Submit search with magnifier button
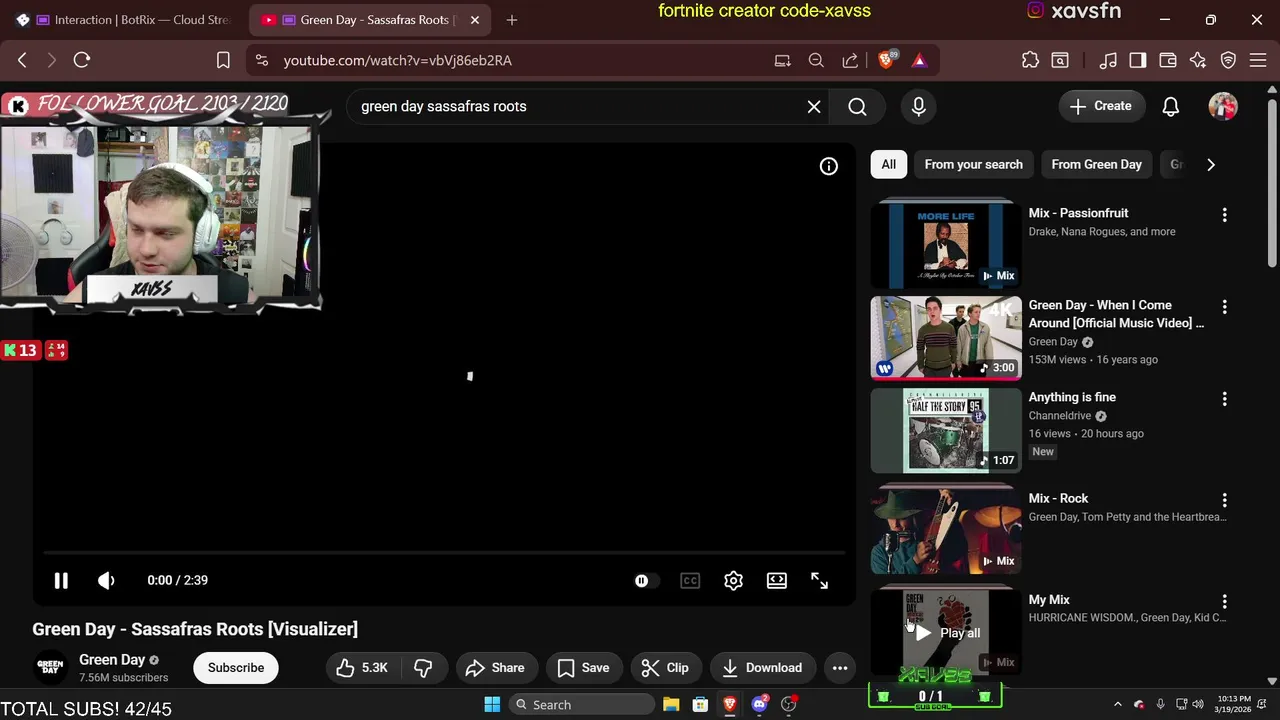 [x=857, y=106]
